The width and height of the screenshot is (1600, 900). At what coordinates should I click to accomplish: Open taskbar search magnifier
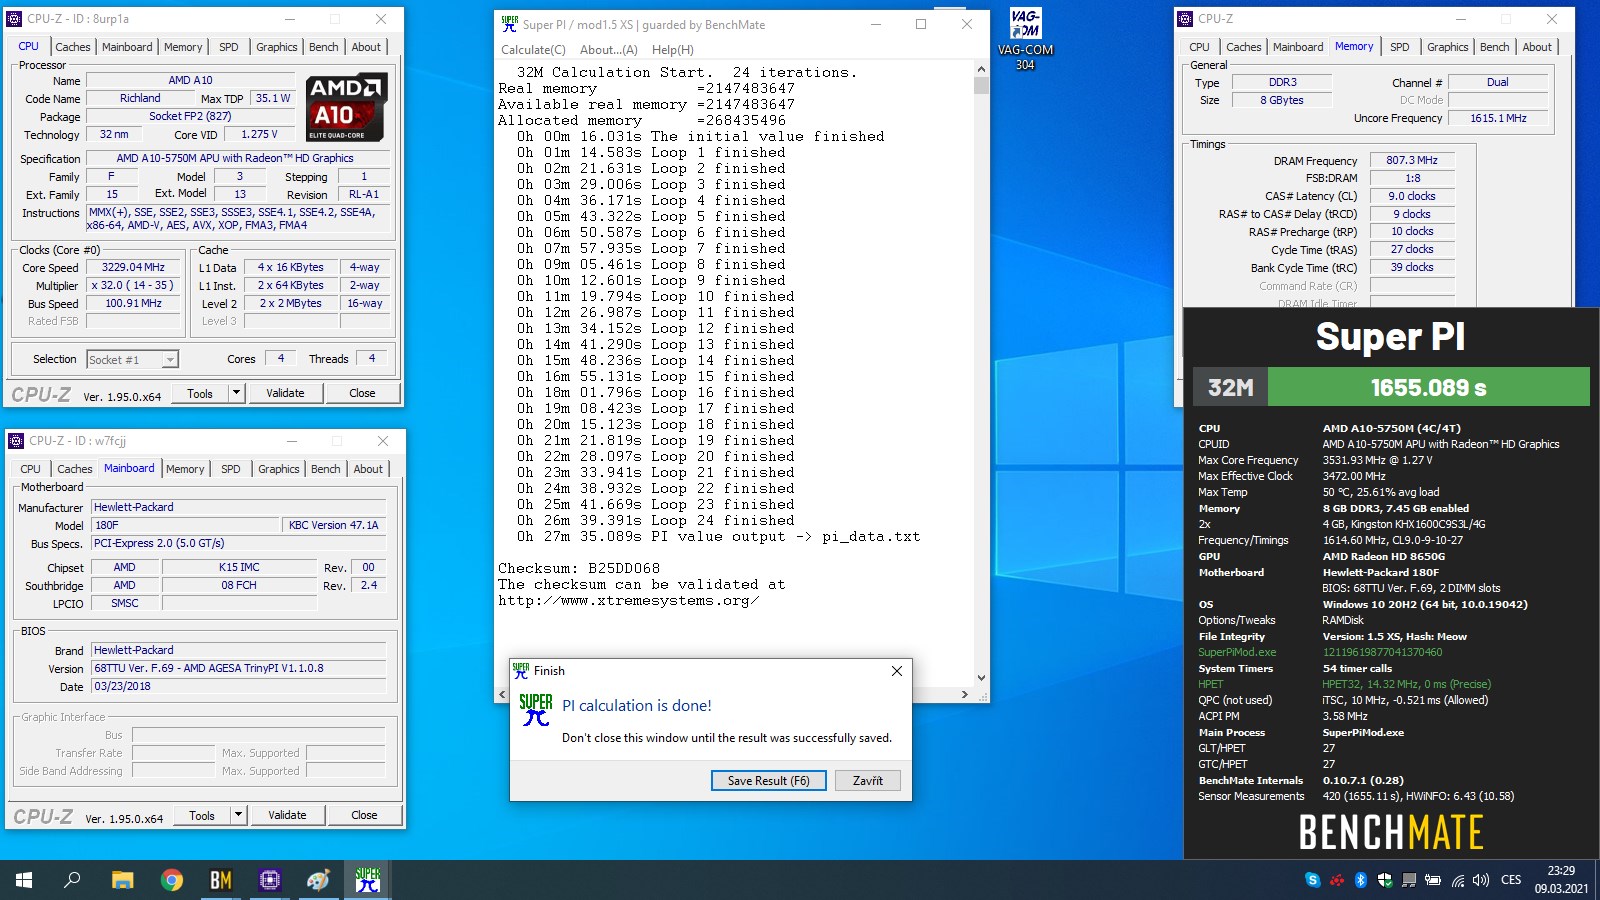[x=72, y=880]
